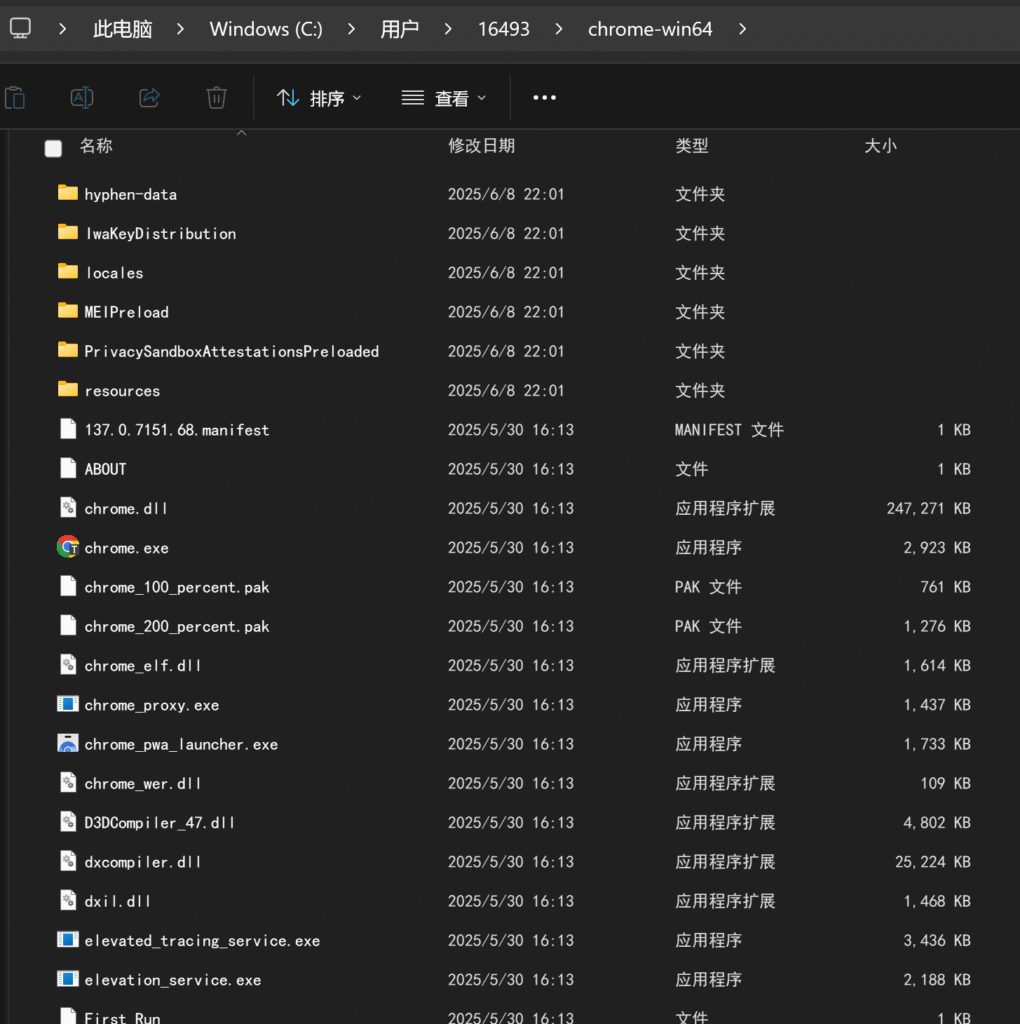Click the paste clipboard toolbar icon

[14, 98]
